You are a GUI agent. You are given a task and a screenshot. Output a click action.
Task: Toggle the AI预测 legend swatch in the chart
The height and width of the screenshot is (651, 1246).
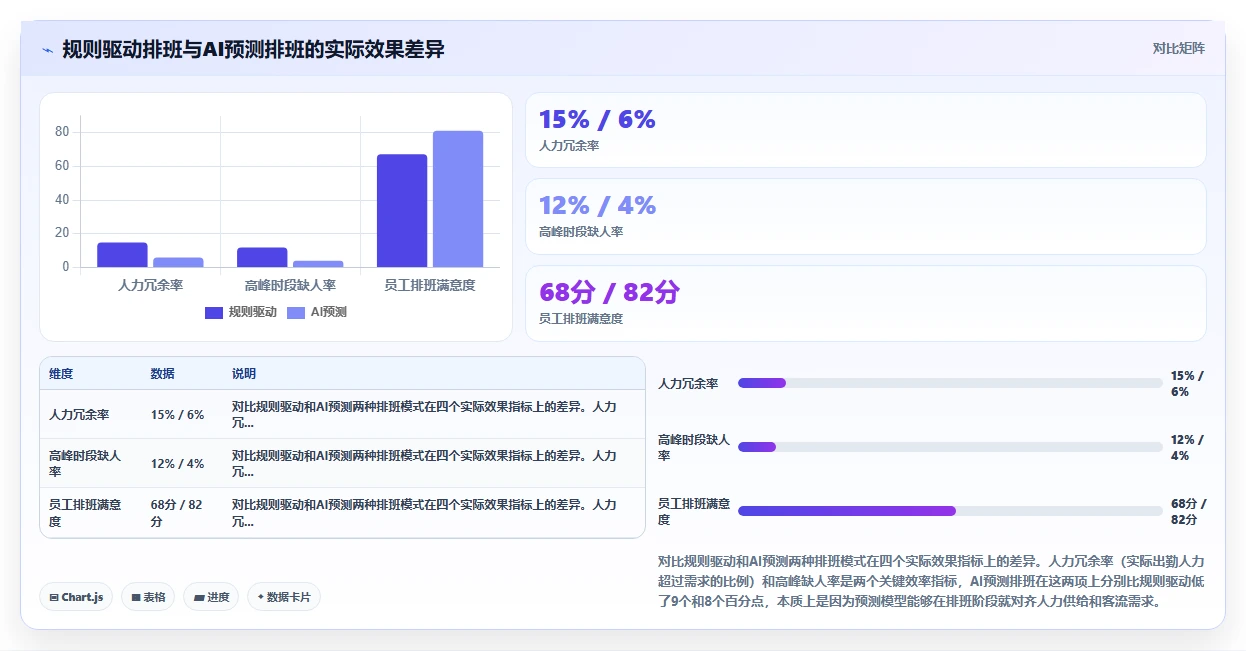click(296, 313)
